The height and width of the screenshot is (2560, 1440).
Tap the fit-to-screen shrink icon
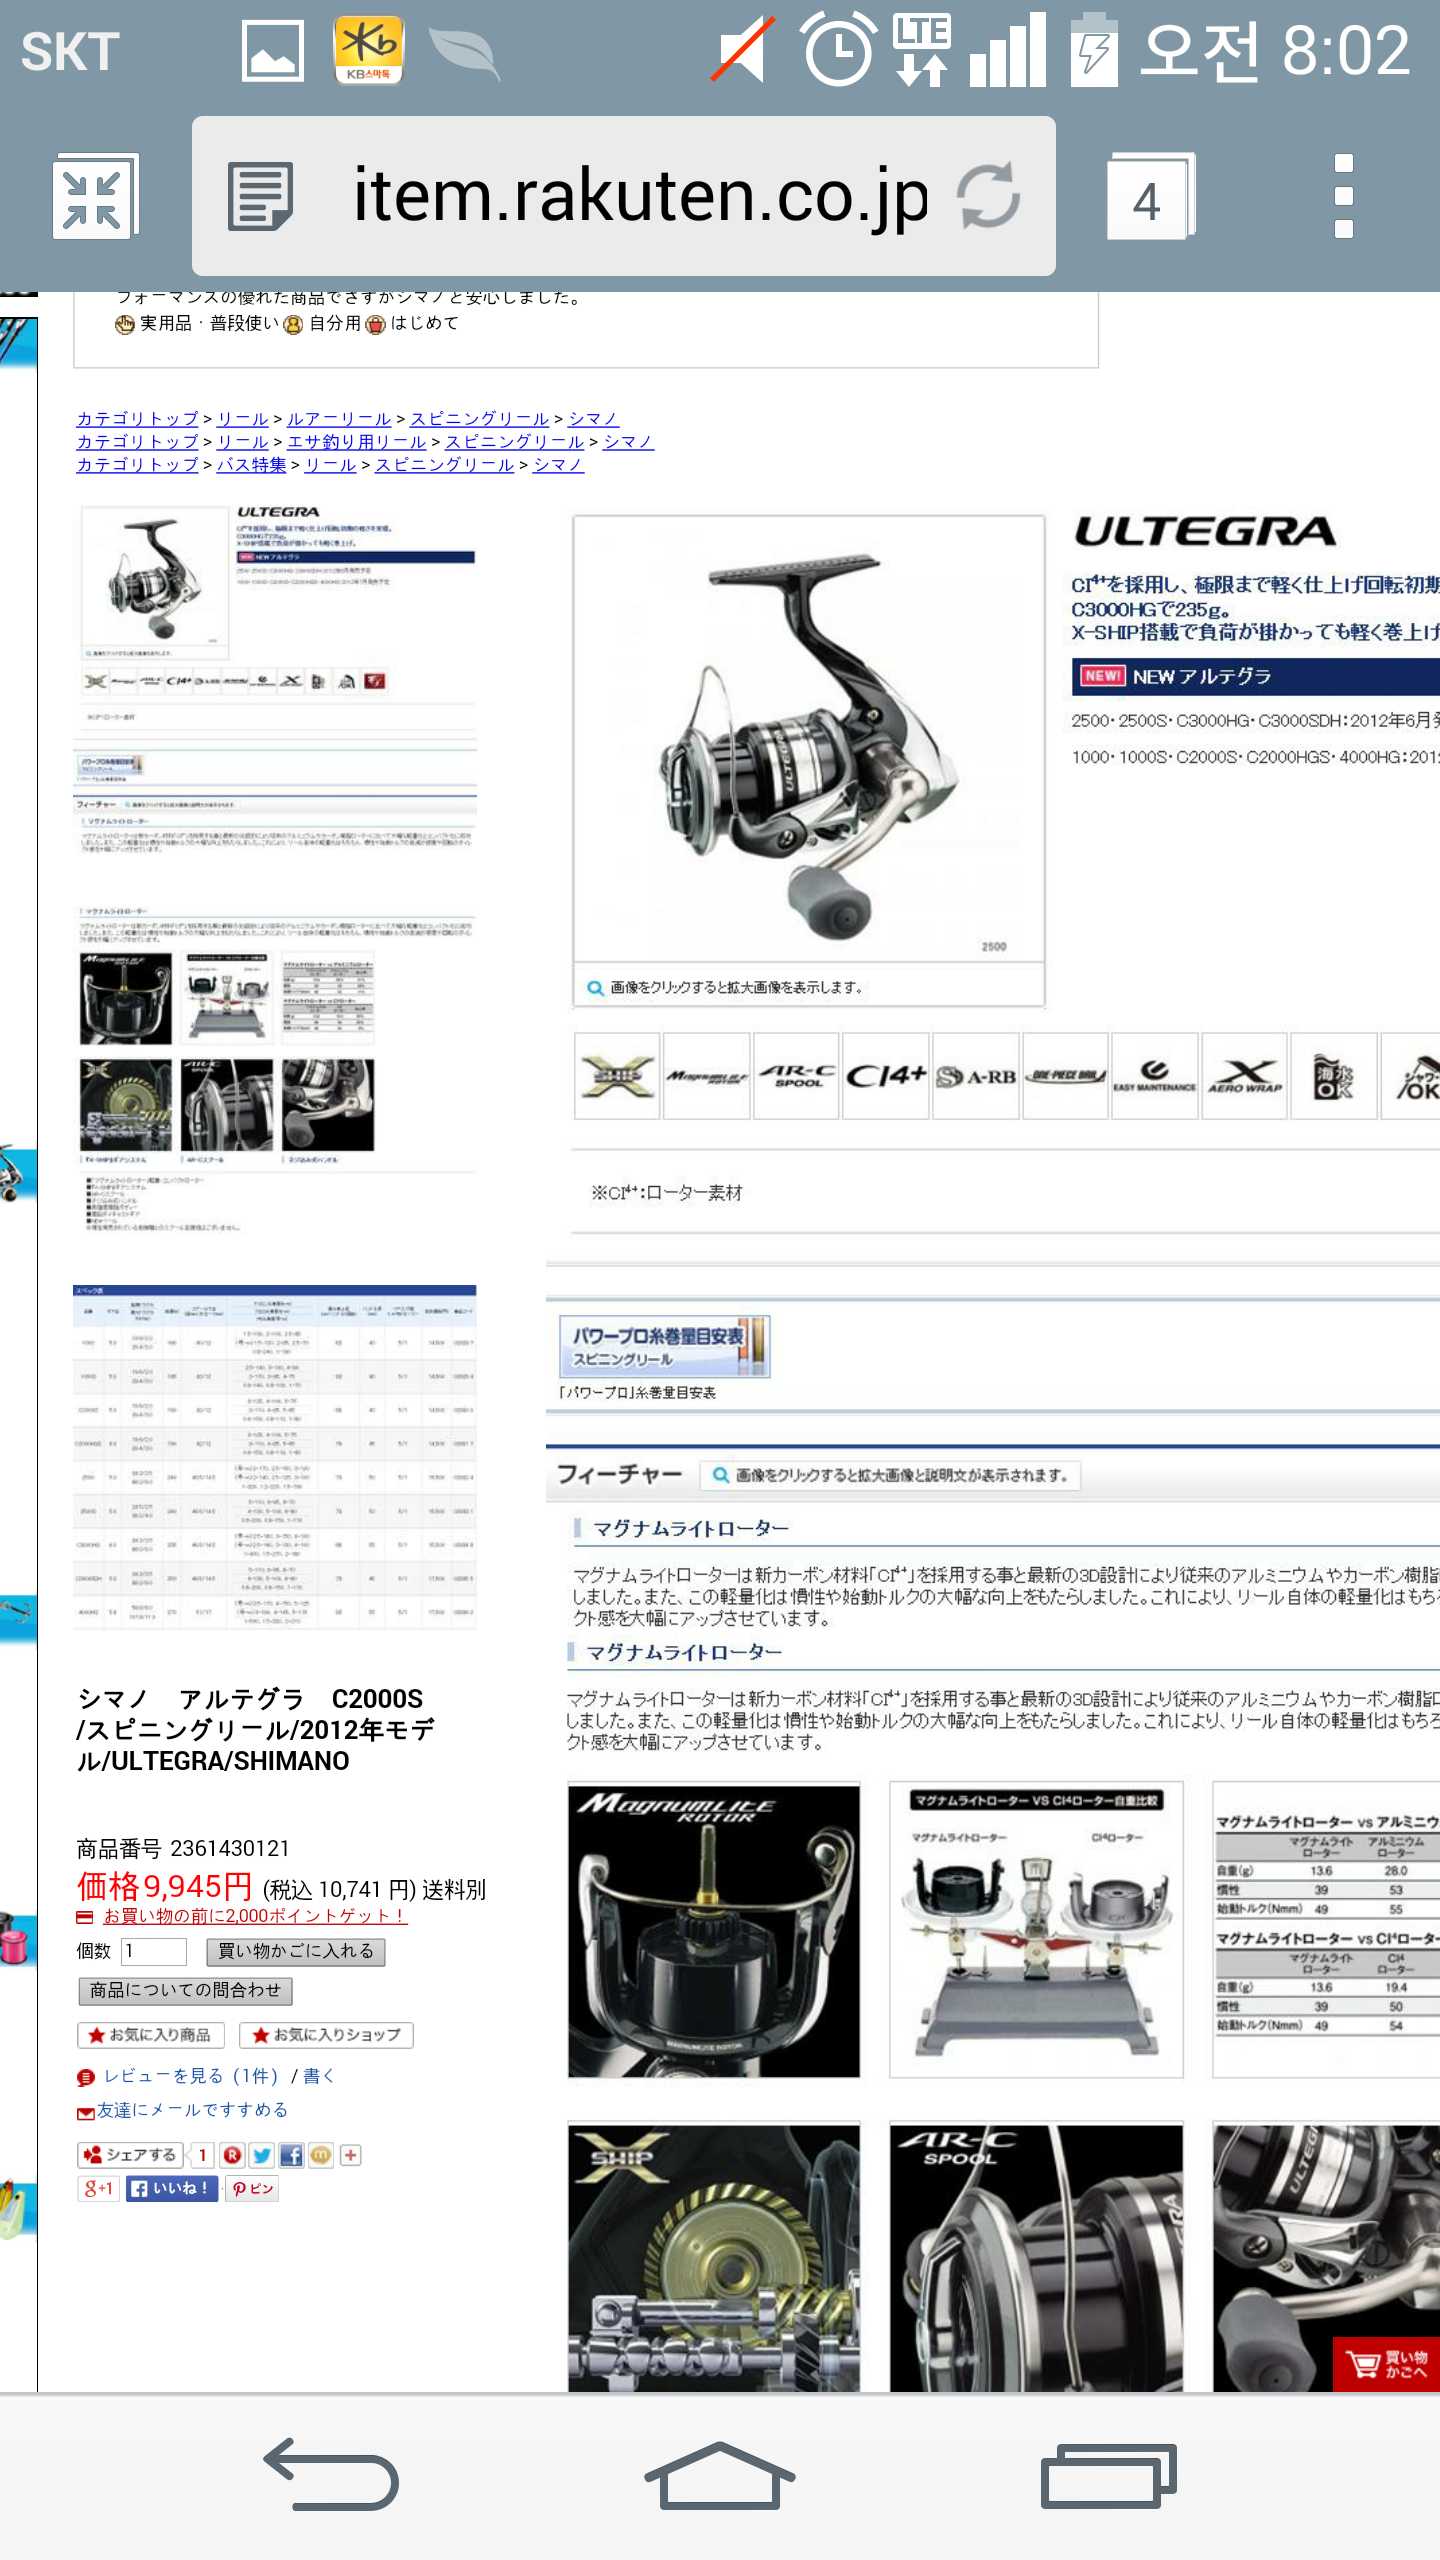[x=94, y=197]
